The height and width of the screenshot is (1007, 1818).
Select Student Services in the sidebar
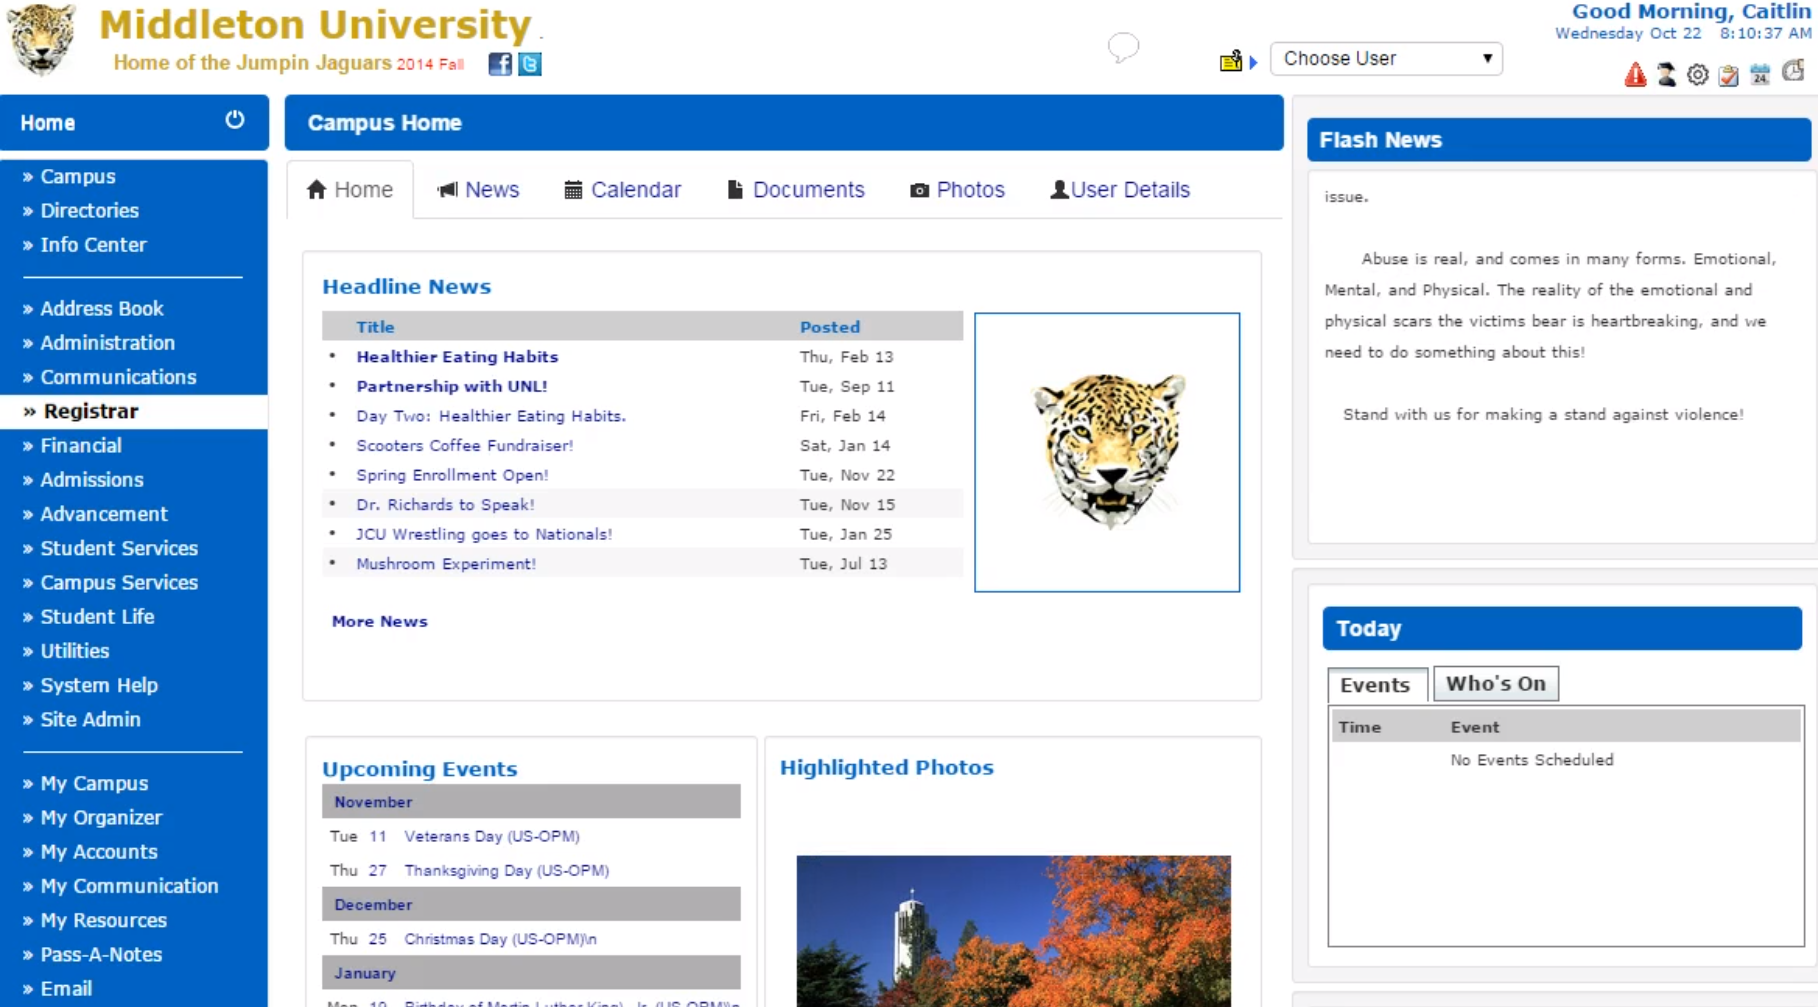tap(118, 548)
